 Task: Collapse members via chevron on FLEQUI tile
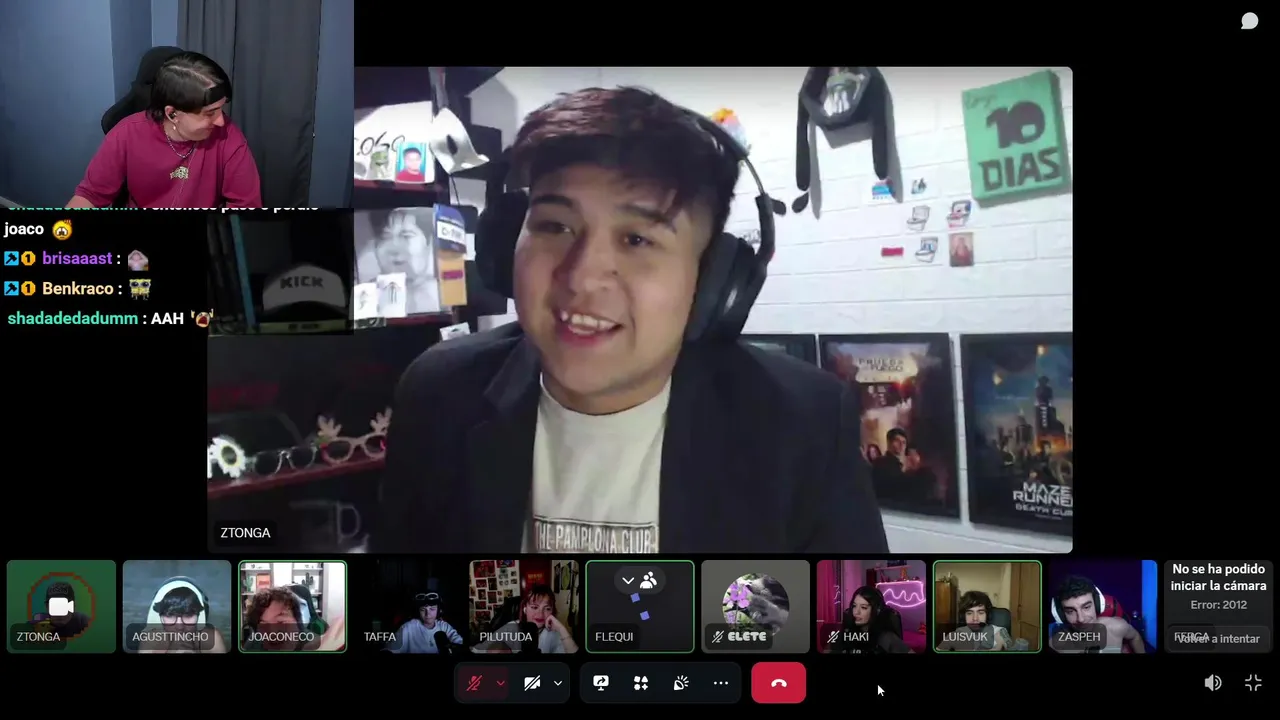pyautogui.click(x=628, y=581)
